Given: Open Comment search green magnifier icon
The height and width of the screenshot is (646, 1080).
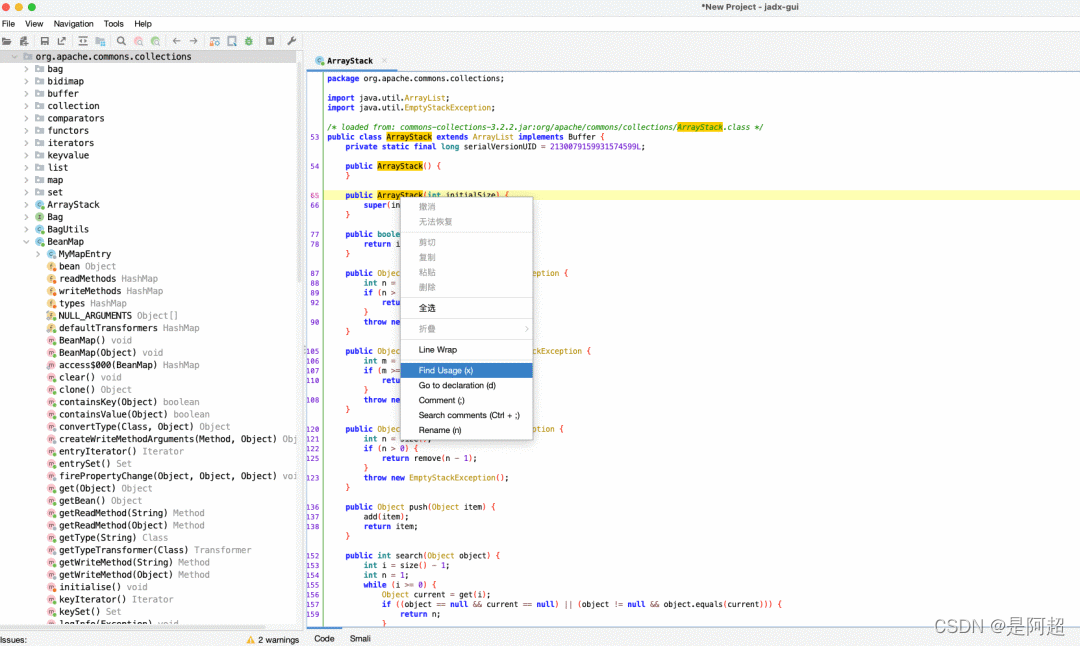Looking at the screenshot, I should click(156, 41).
